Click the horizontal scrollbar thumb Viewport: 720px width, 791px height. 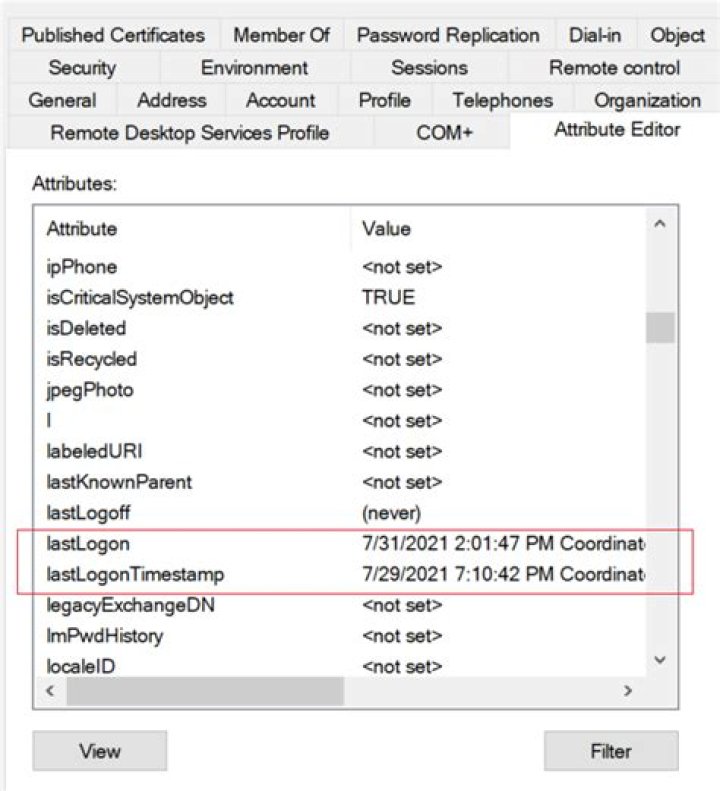pyautogui.click(x=205, y=690)
